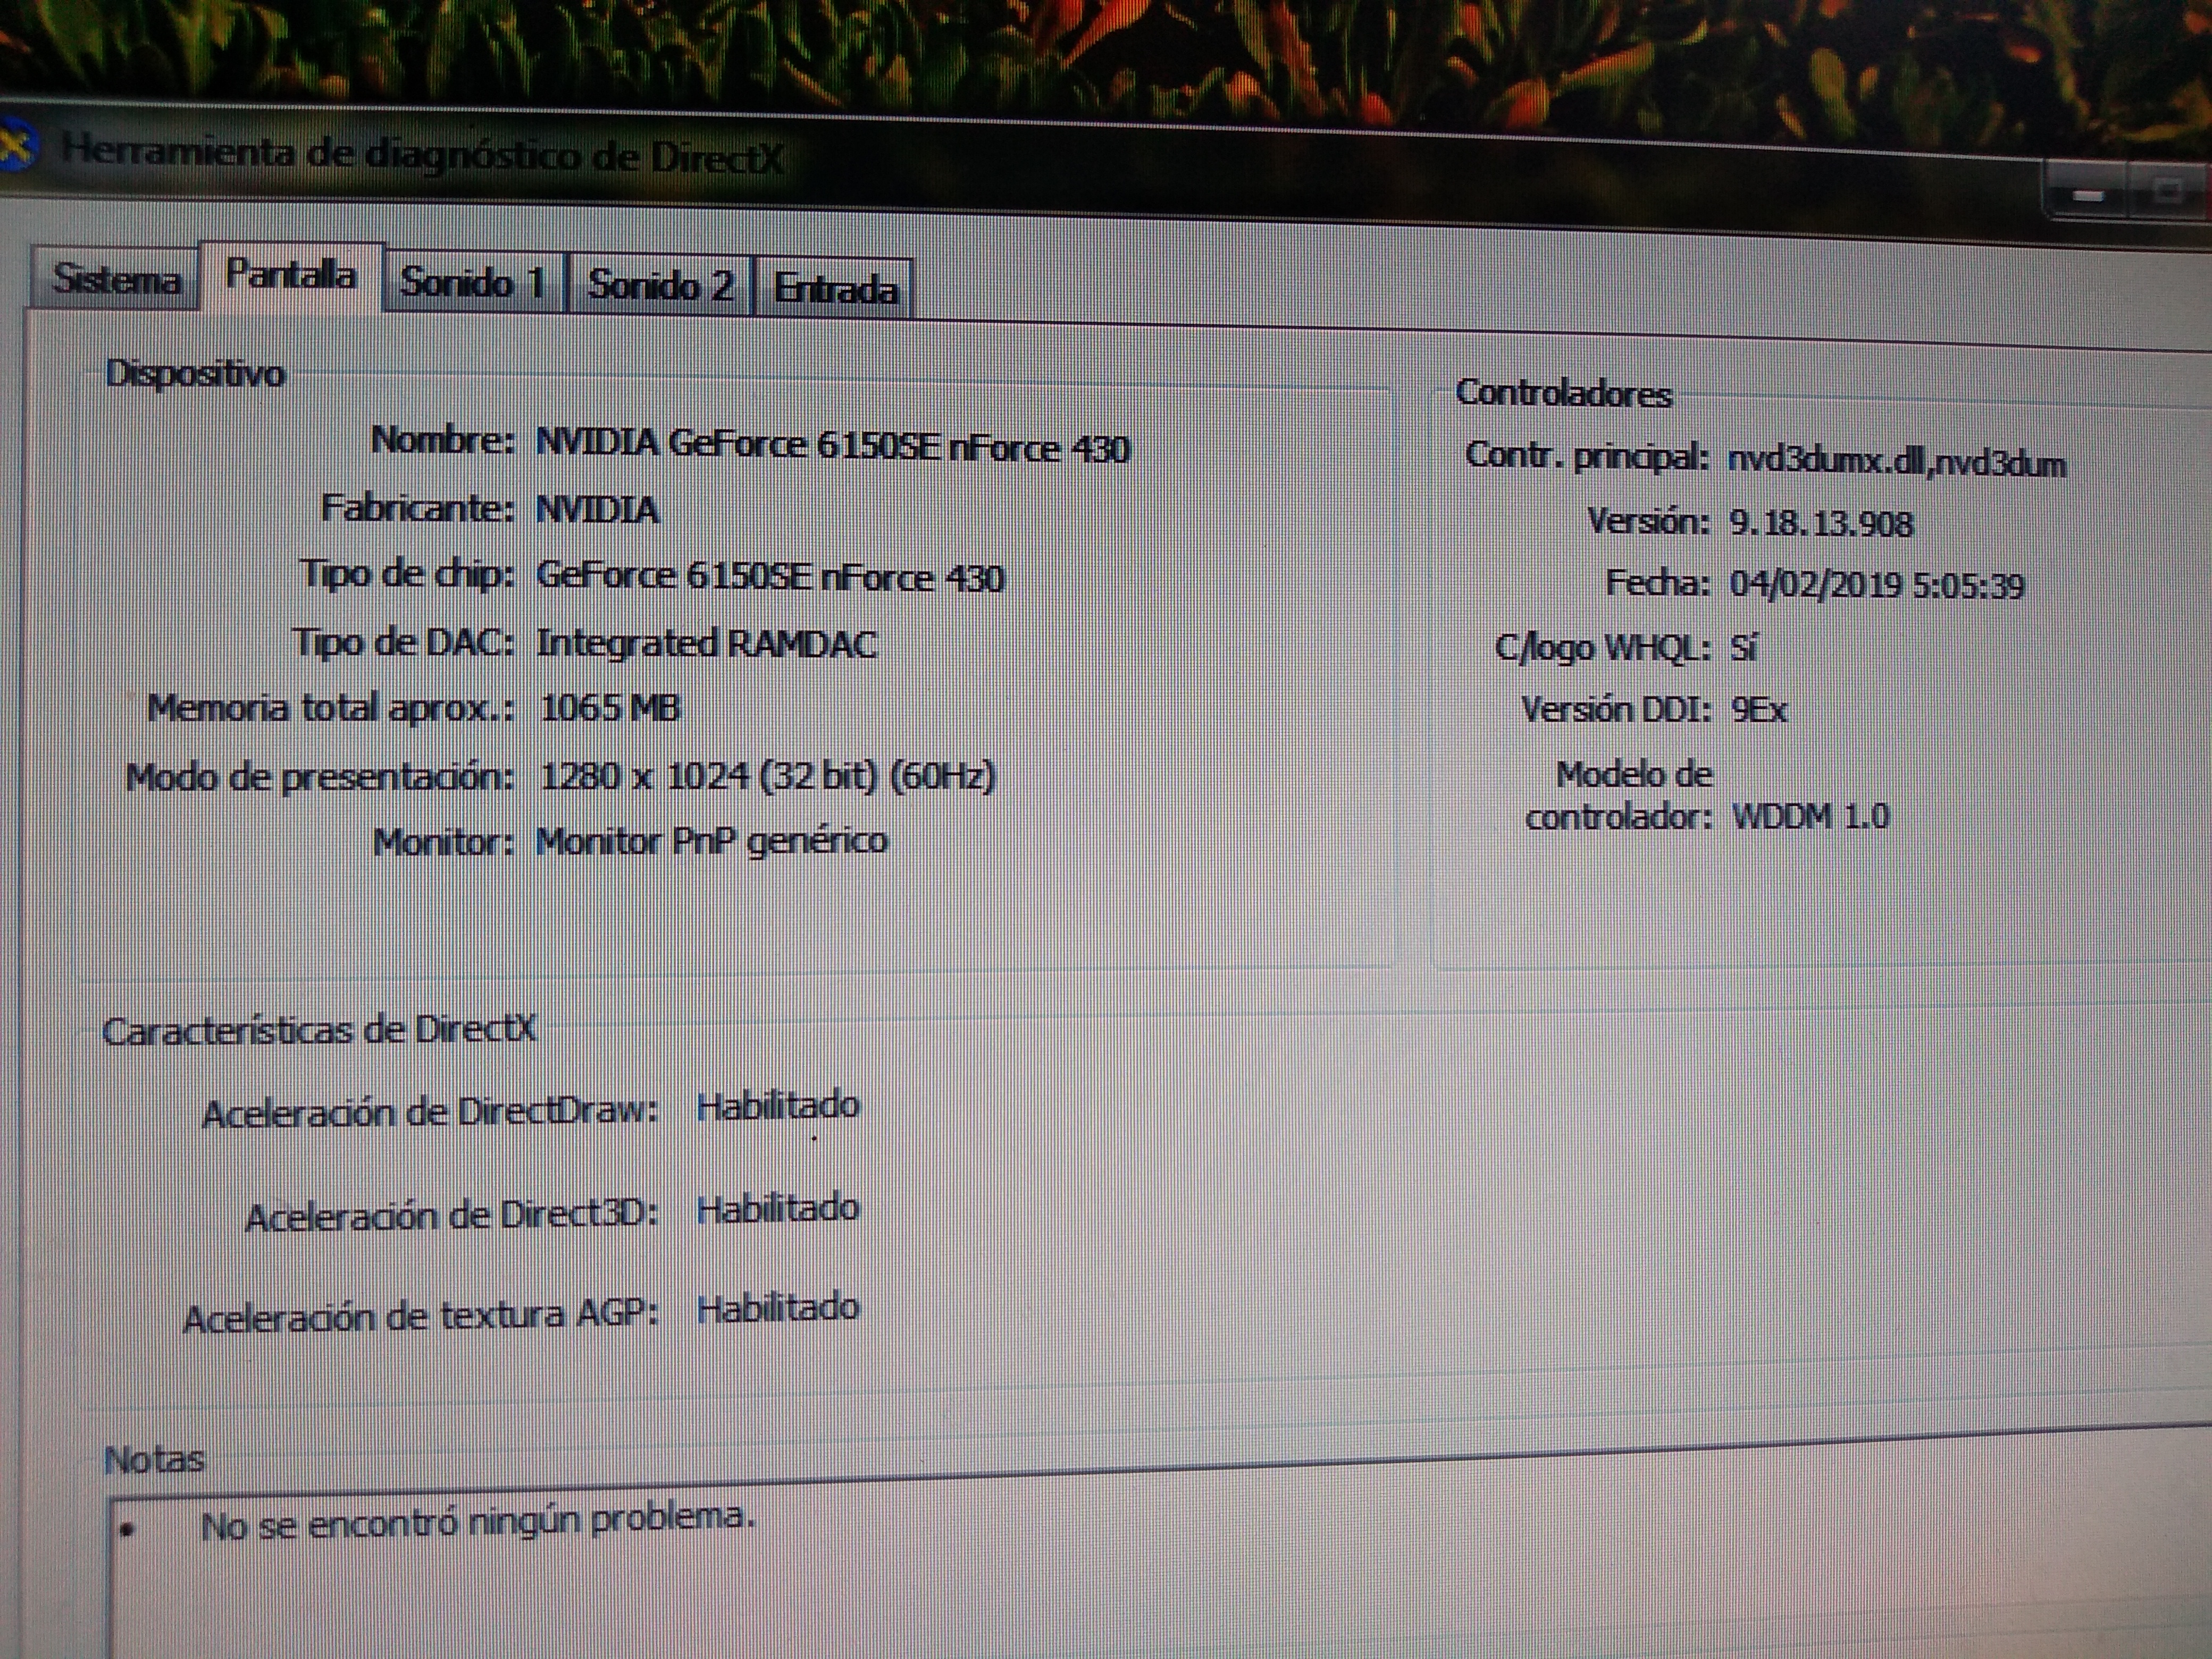Click the C/logo WHQL value 'Sí'

[x=1743, y=649]
